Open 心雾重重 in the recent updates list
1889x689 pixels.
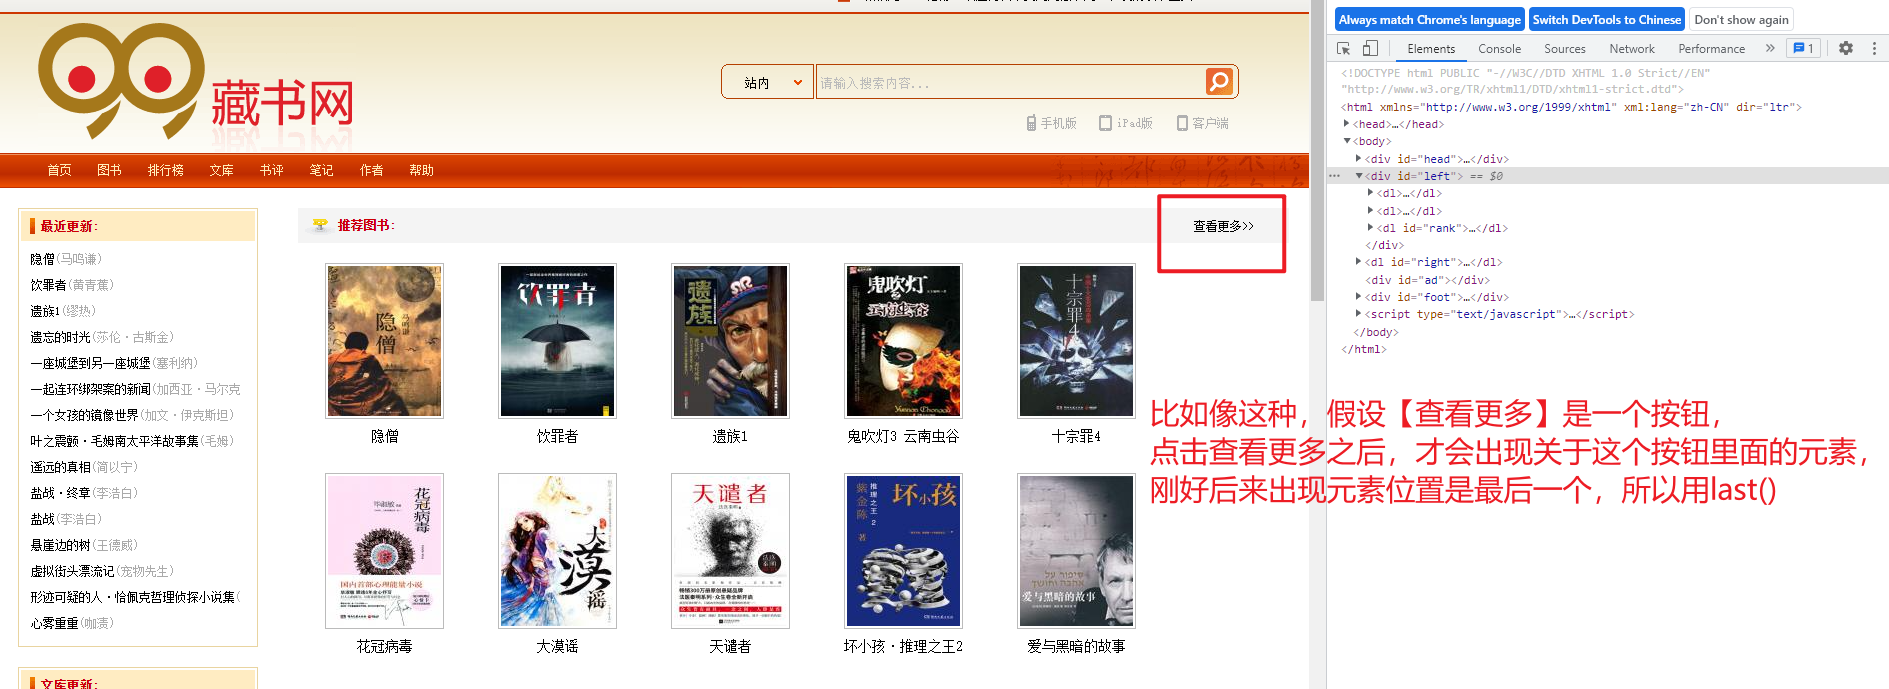pos(54,623)
